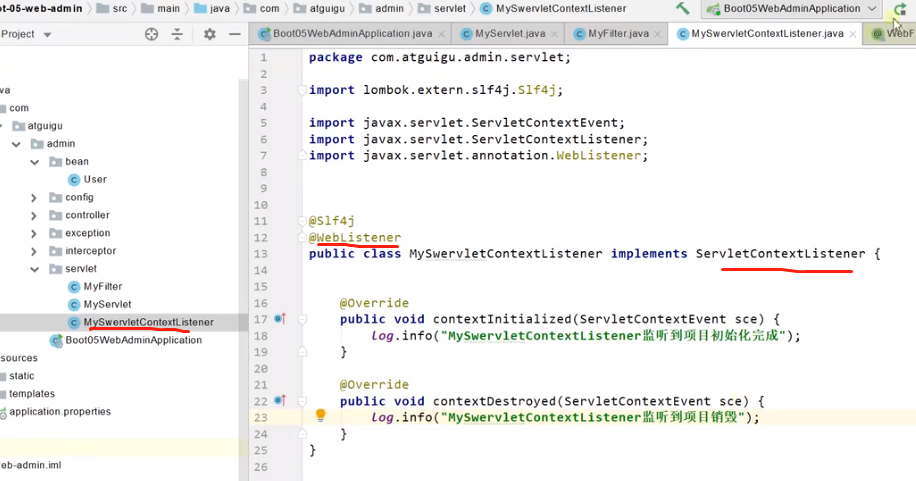The image size is (916, 481).
Task: Click the com breadcrumb
Action: [x=262, y=9]
